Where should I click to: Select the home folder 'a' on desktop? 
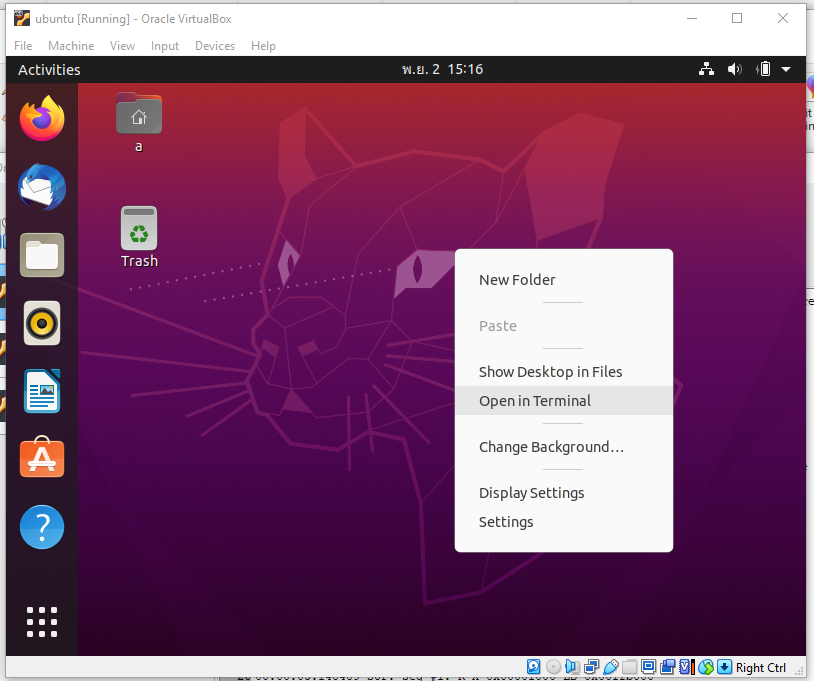(x=139, y=115)
